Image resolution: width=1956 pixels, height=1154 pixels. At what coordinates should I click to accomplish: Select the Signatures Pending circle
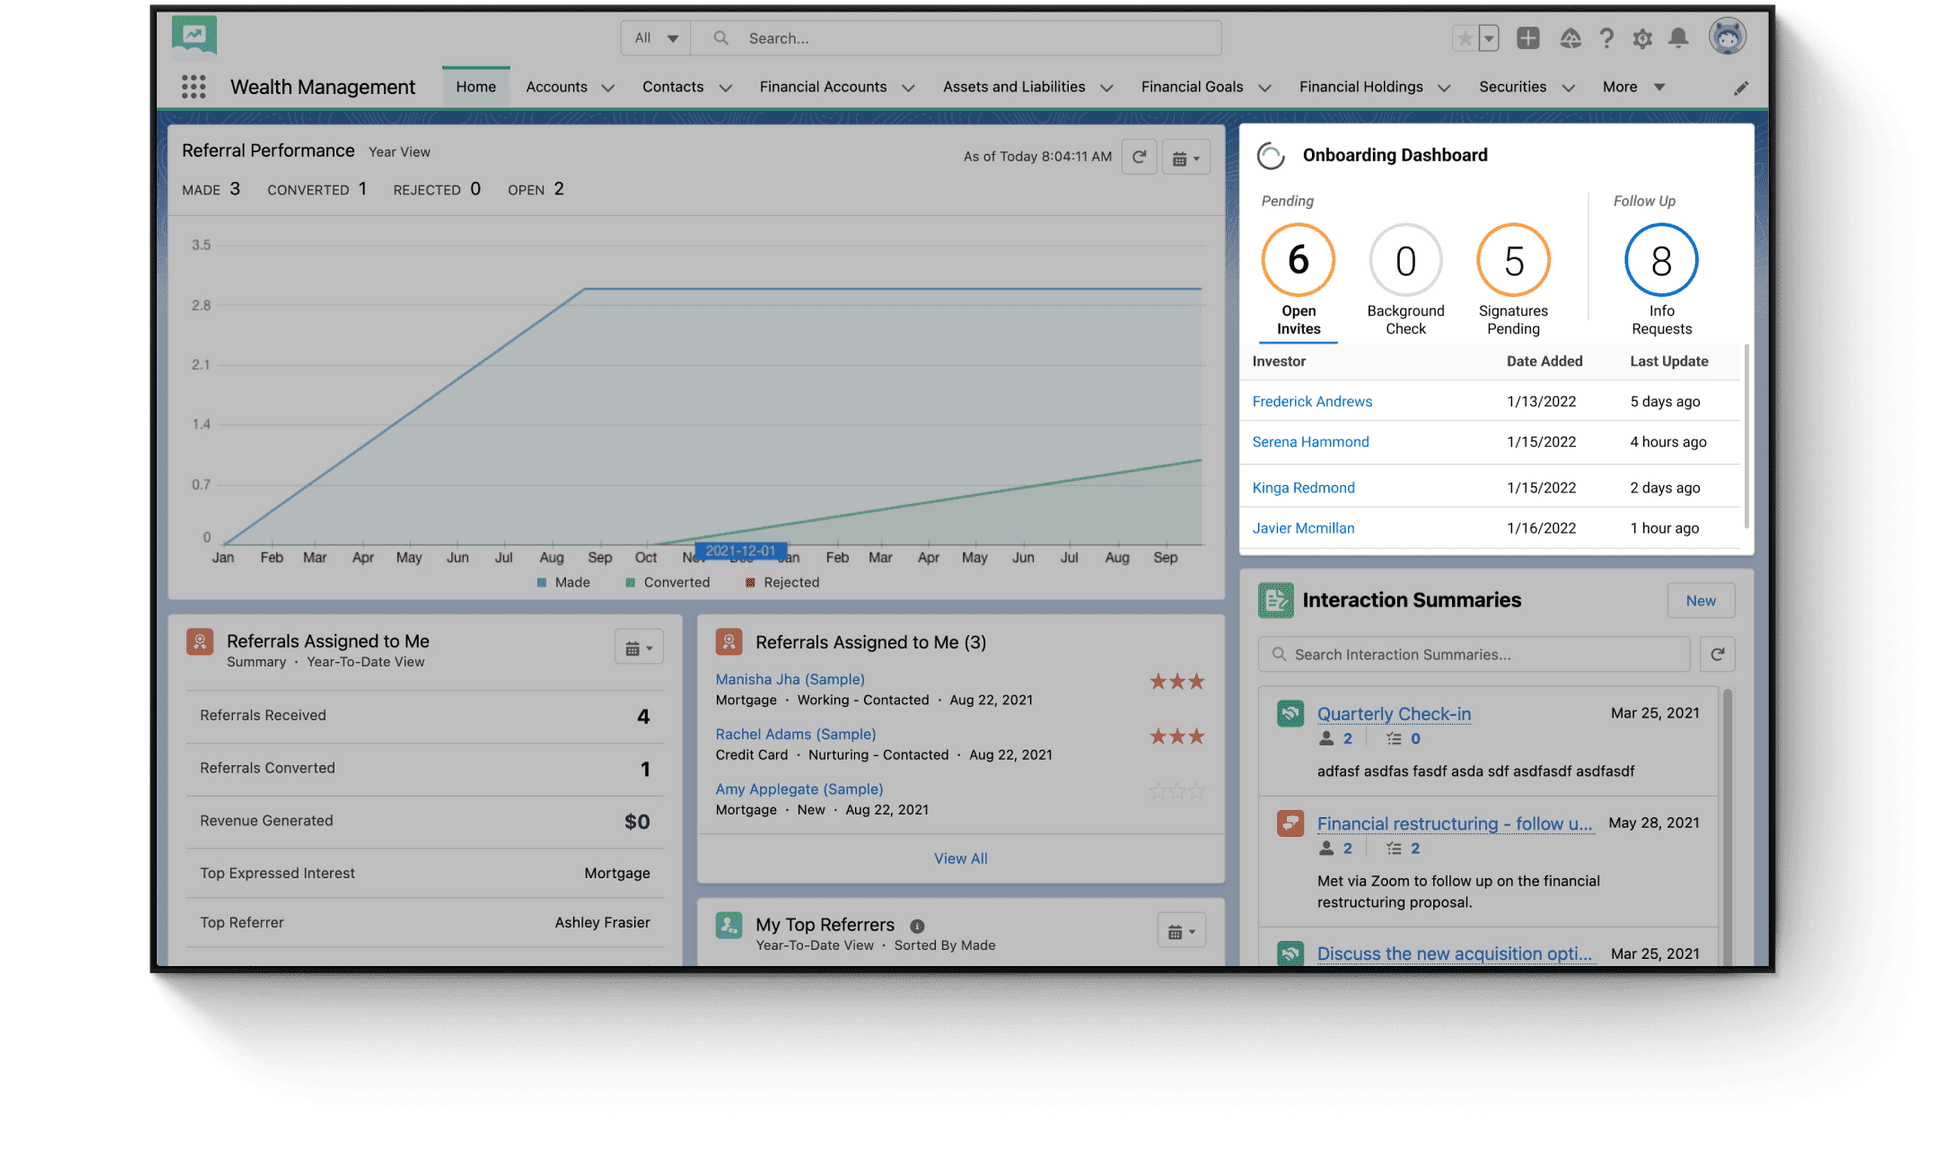(x=1513, y=260)
